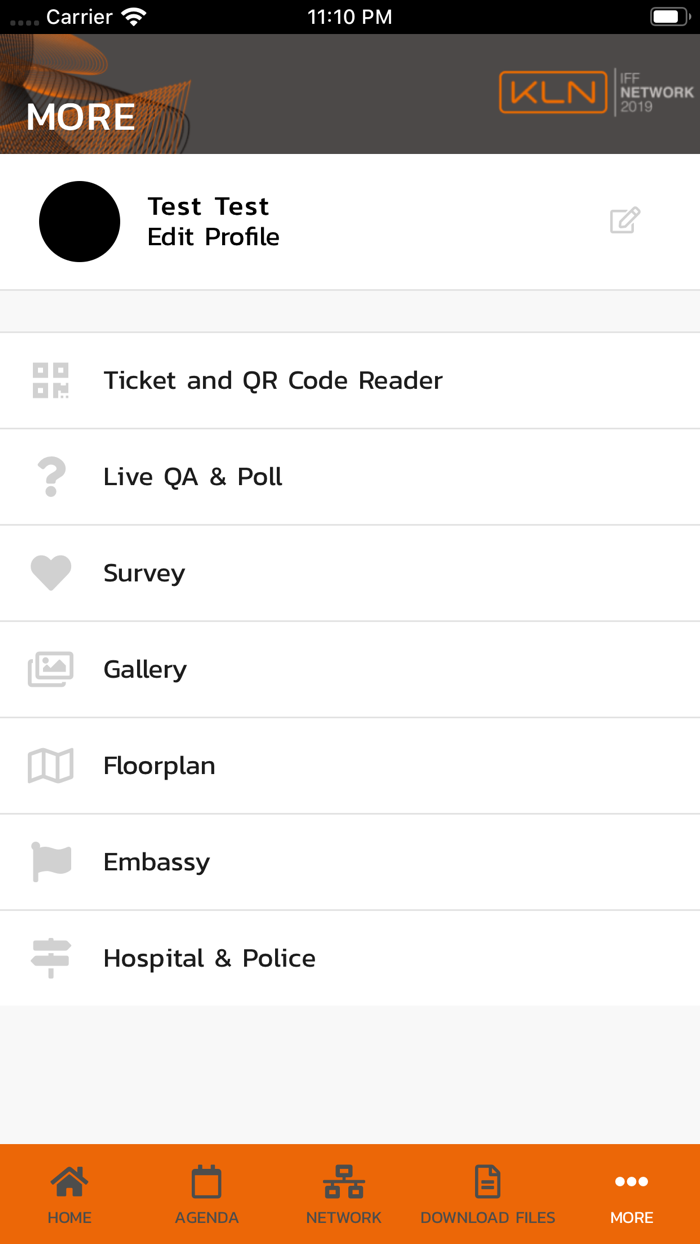
Task: Click the edit profile pencil icon
Action: tap(625, 221)
